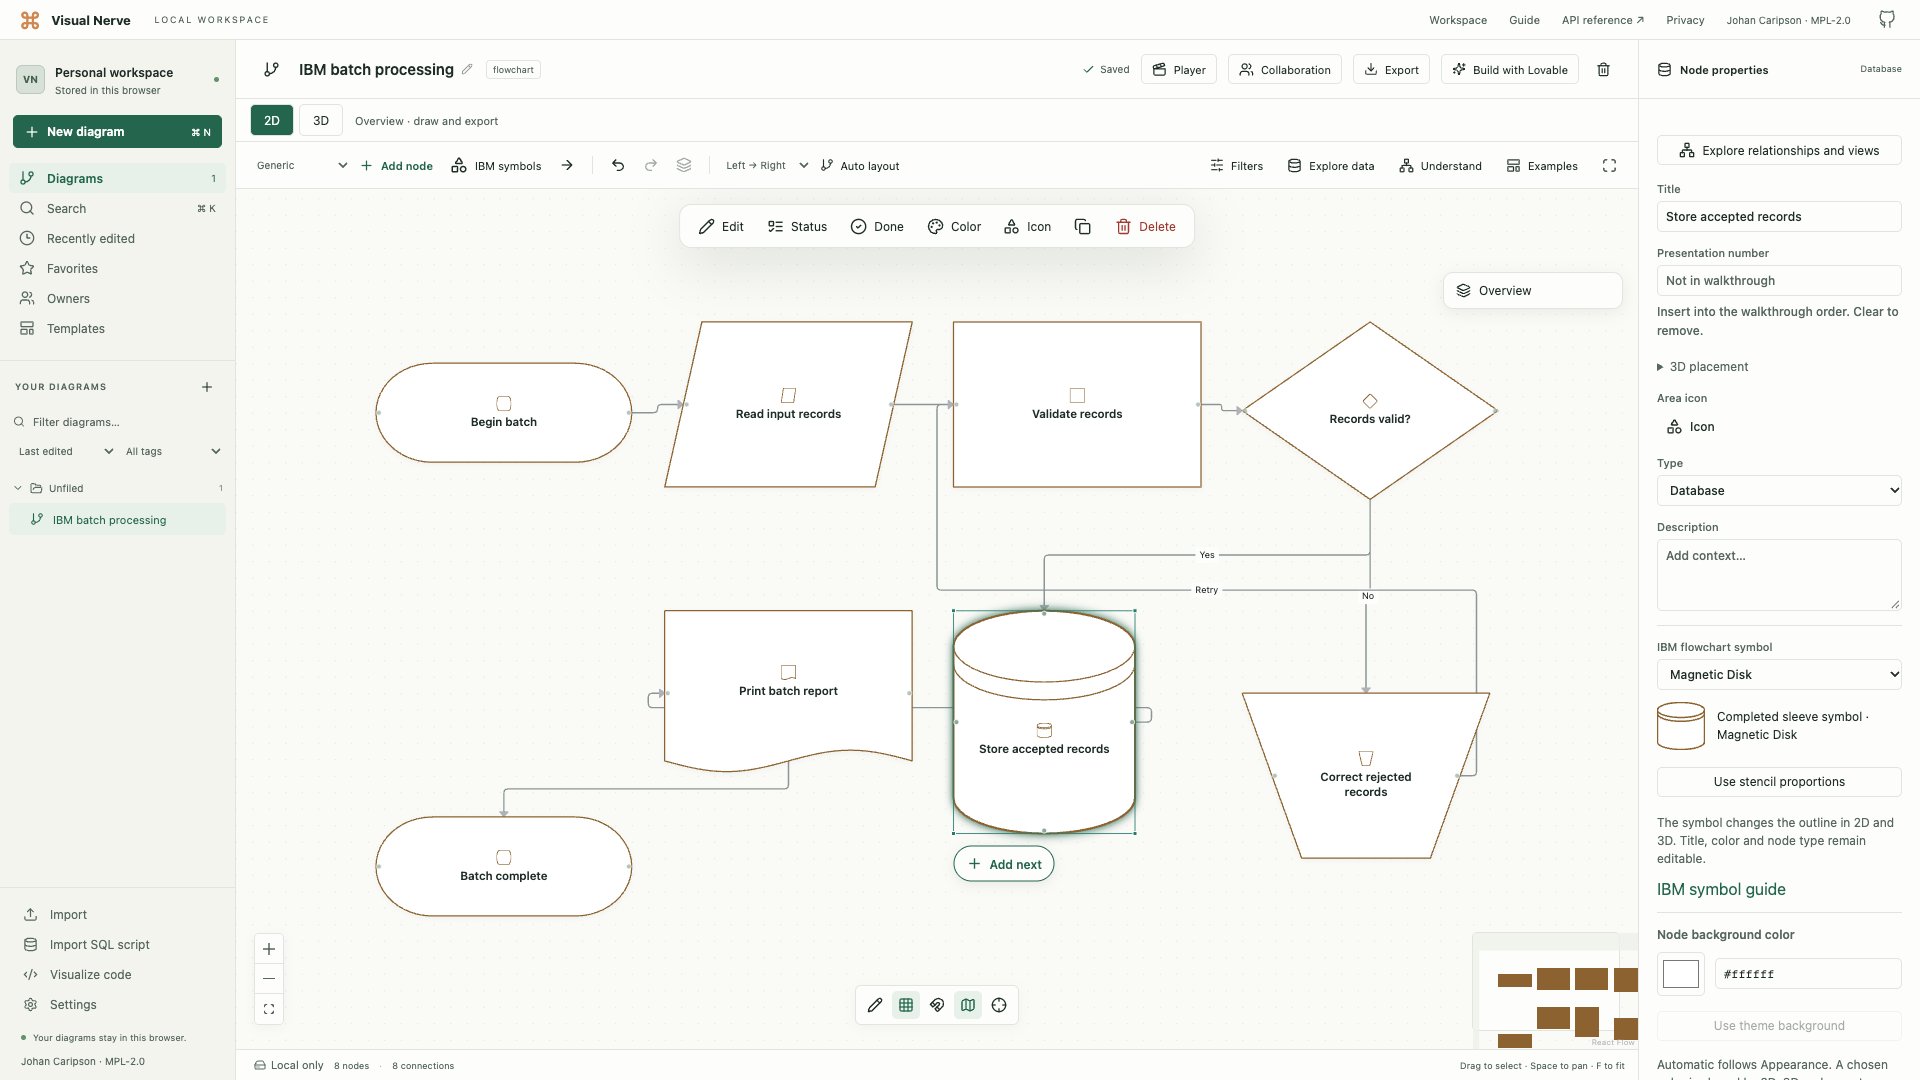The height and width of the screenshot is (1080, 1920).
Task: Click the duplicate node icon
Action: click(x=1082, y=227)
